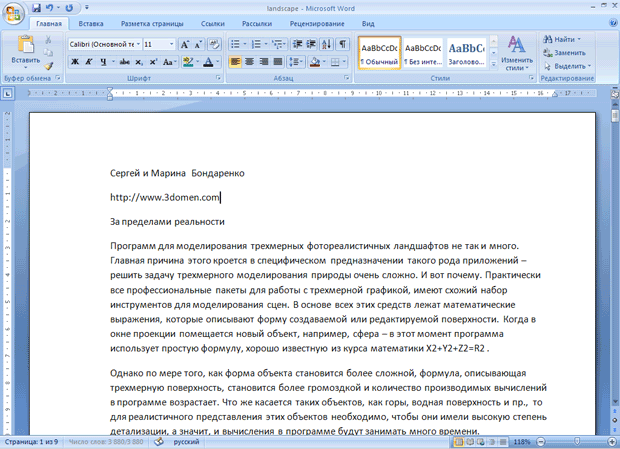
Task: Expand underline style options arrow
Action: click(x=113, y=62)
